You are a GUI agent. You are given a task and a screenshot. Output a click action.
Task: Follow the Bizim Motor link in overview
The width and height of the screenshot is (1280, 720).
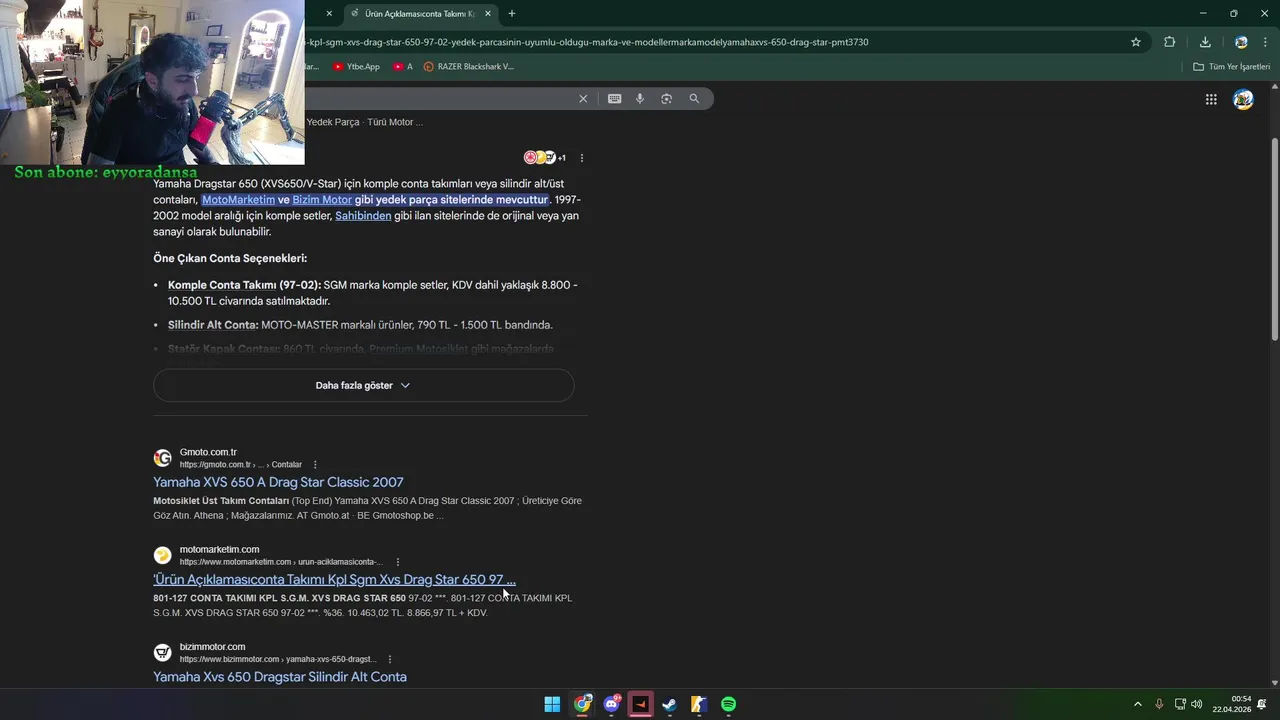322,200
